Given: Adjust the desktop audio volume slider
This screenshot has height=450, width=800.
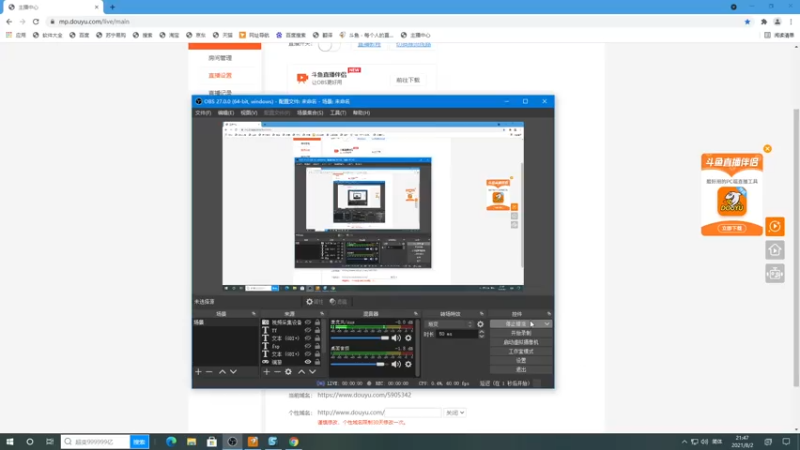Looking at the screenshot, I should coord(358,364).
